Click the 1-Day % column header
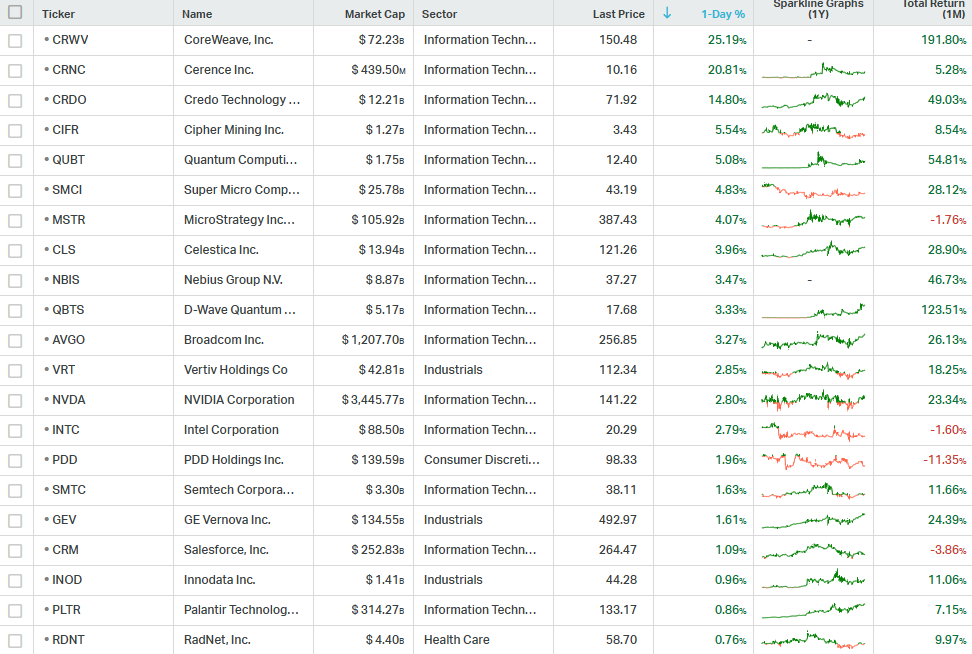The image size is (972, 654). coord(723,14)
